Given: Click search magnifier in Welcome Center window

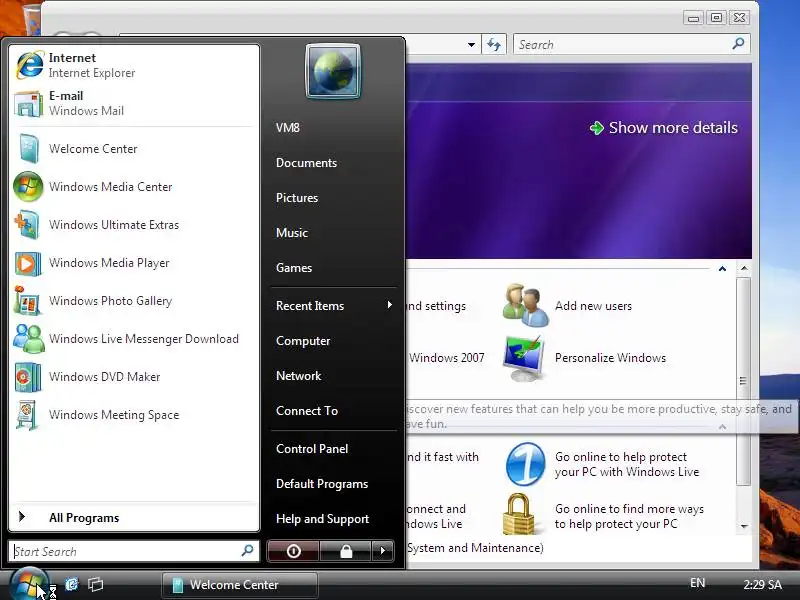Looking at the screenshot, I should pyautogui.click(x=738, y=44).
